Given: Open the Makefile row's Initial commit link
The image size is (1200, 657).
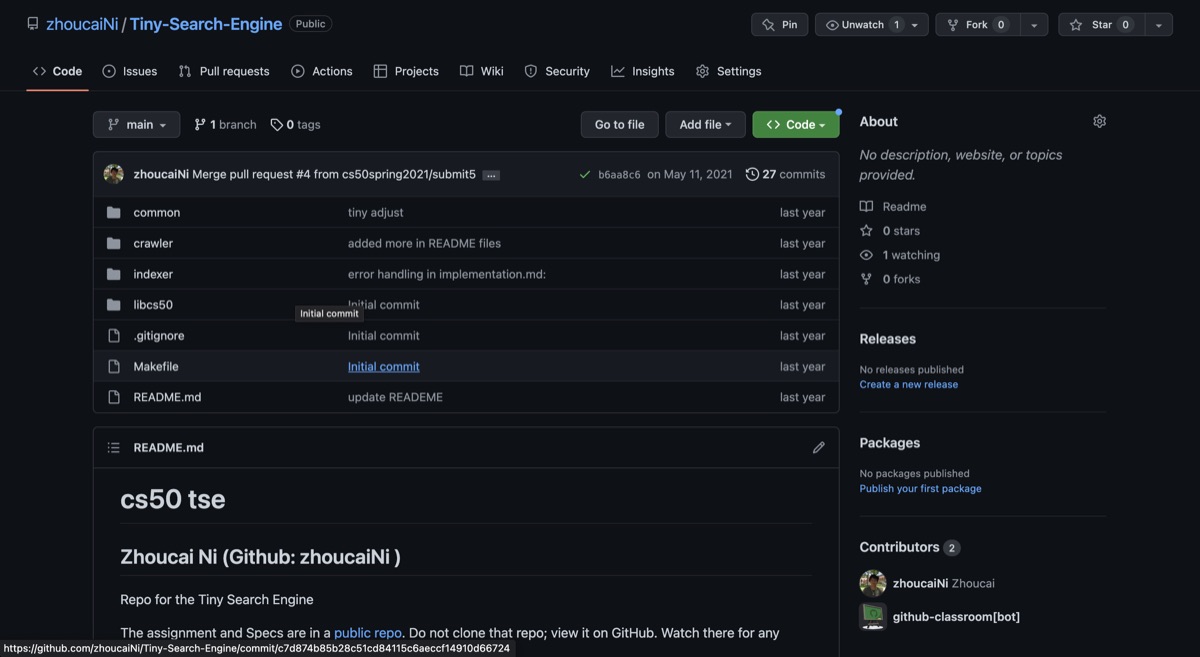Looking at the screenshot, I should point(384,367).
